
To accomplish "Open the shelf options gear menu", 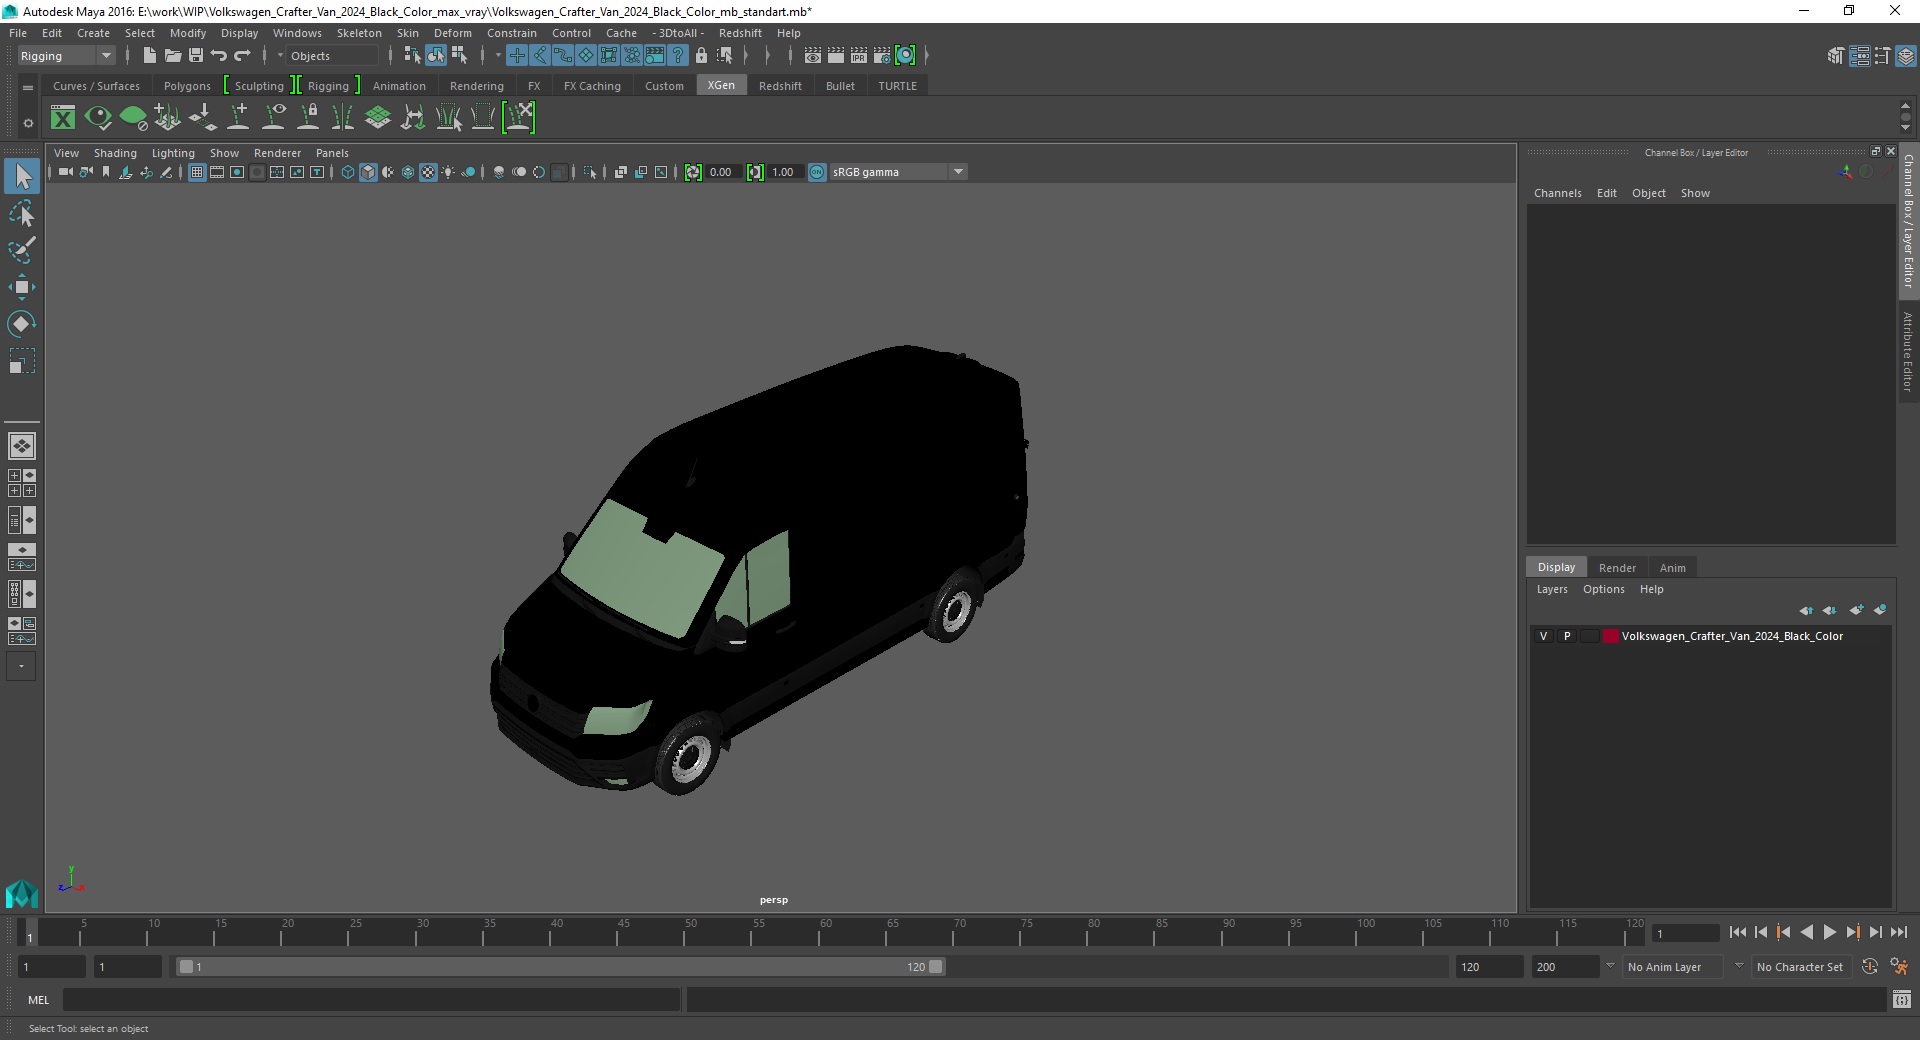I will [28, 123].
